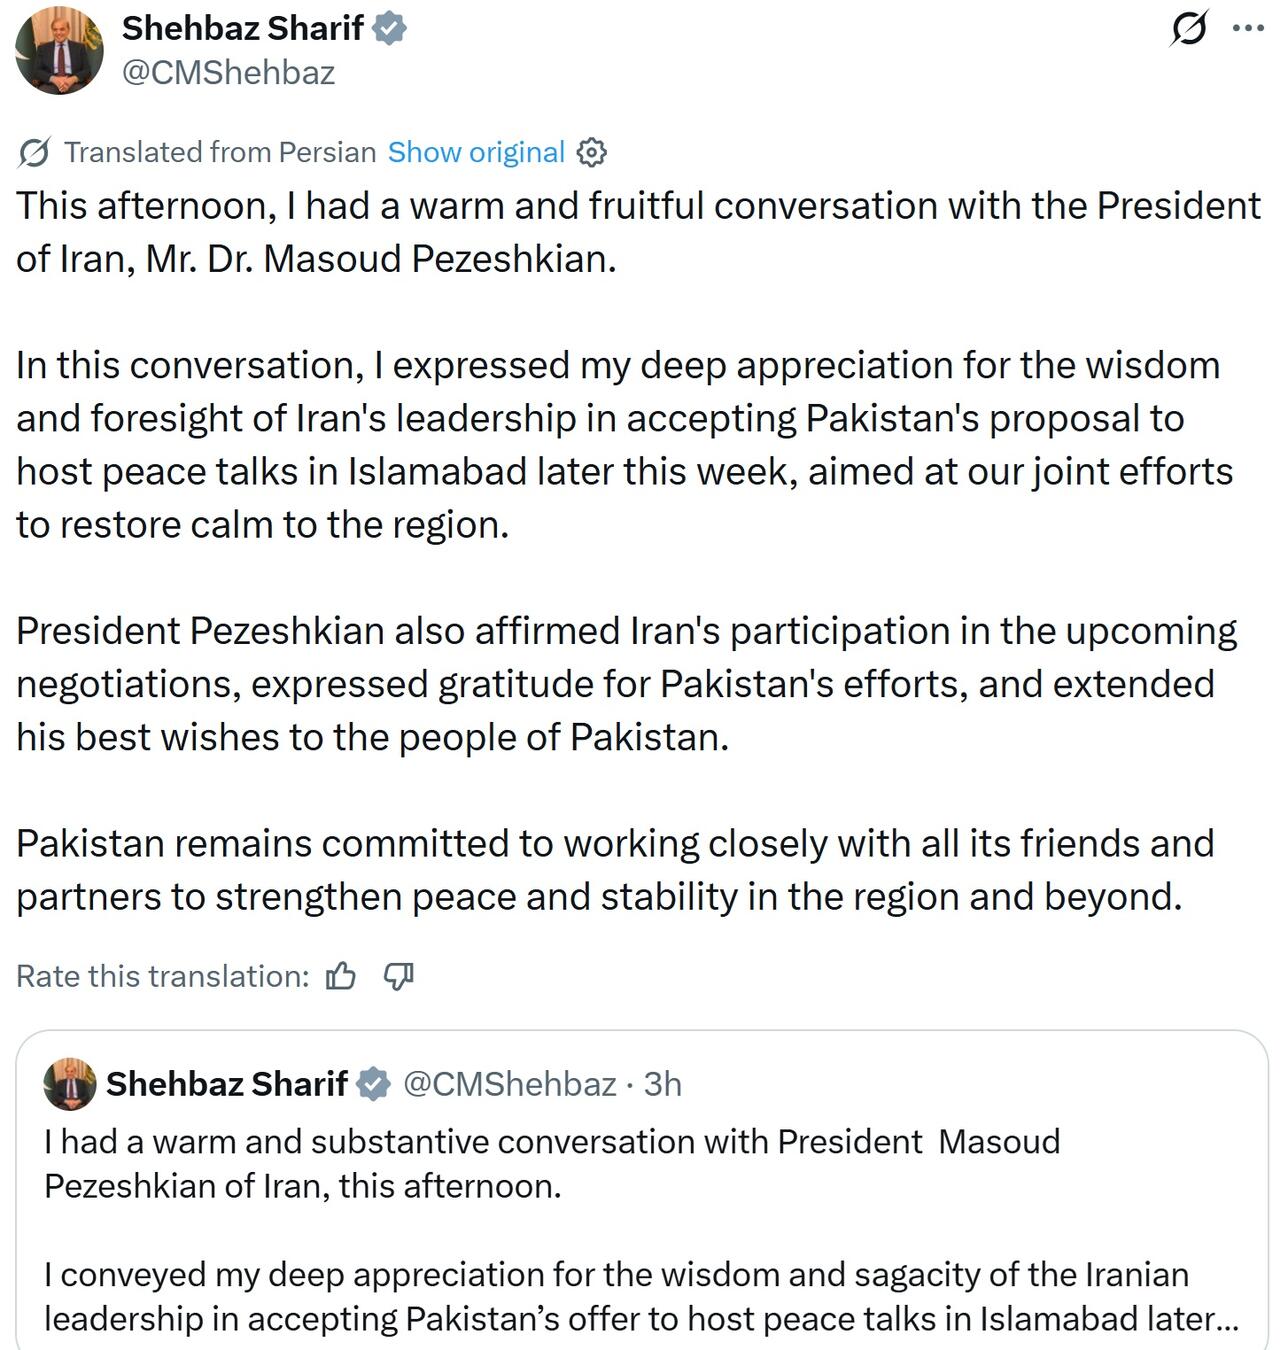
Task: Click quoted post author name Shehbaz Sharif
Action: [x=226, y=1084]
